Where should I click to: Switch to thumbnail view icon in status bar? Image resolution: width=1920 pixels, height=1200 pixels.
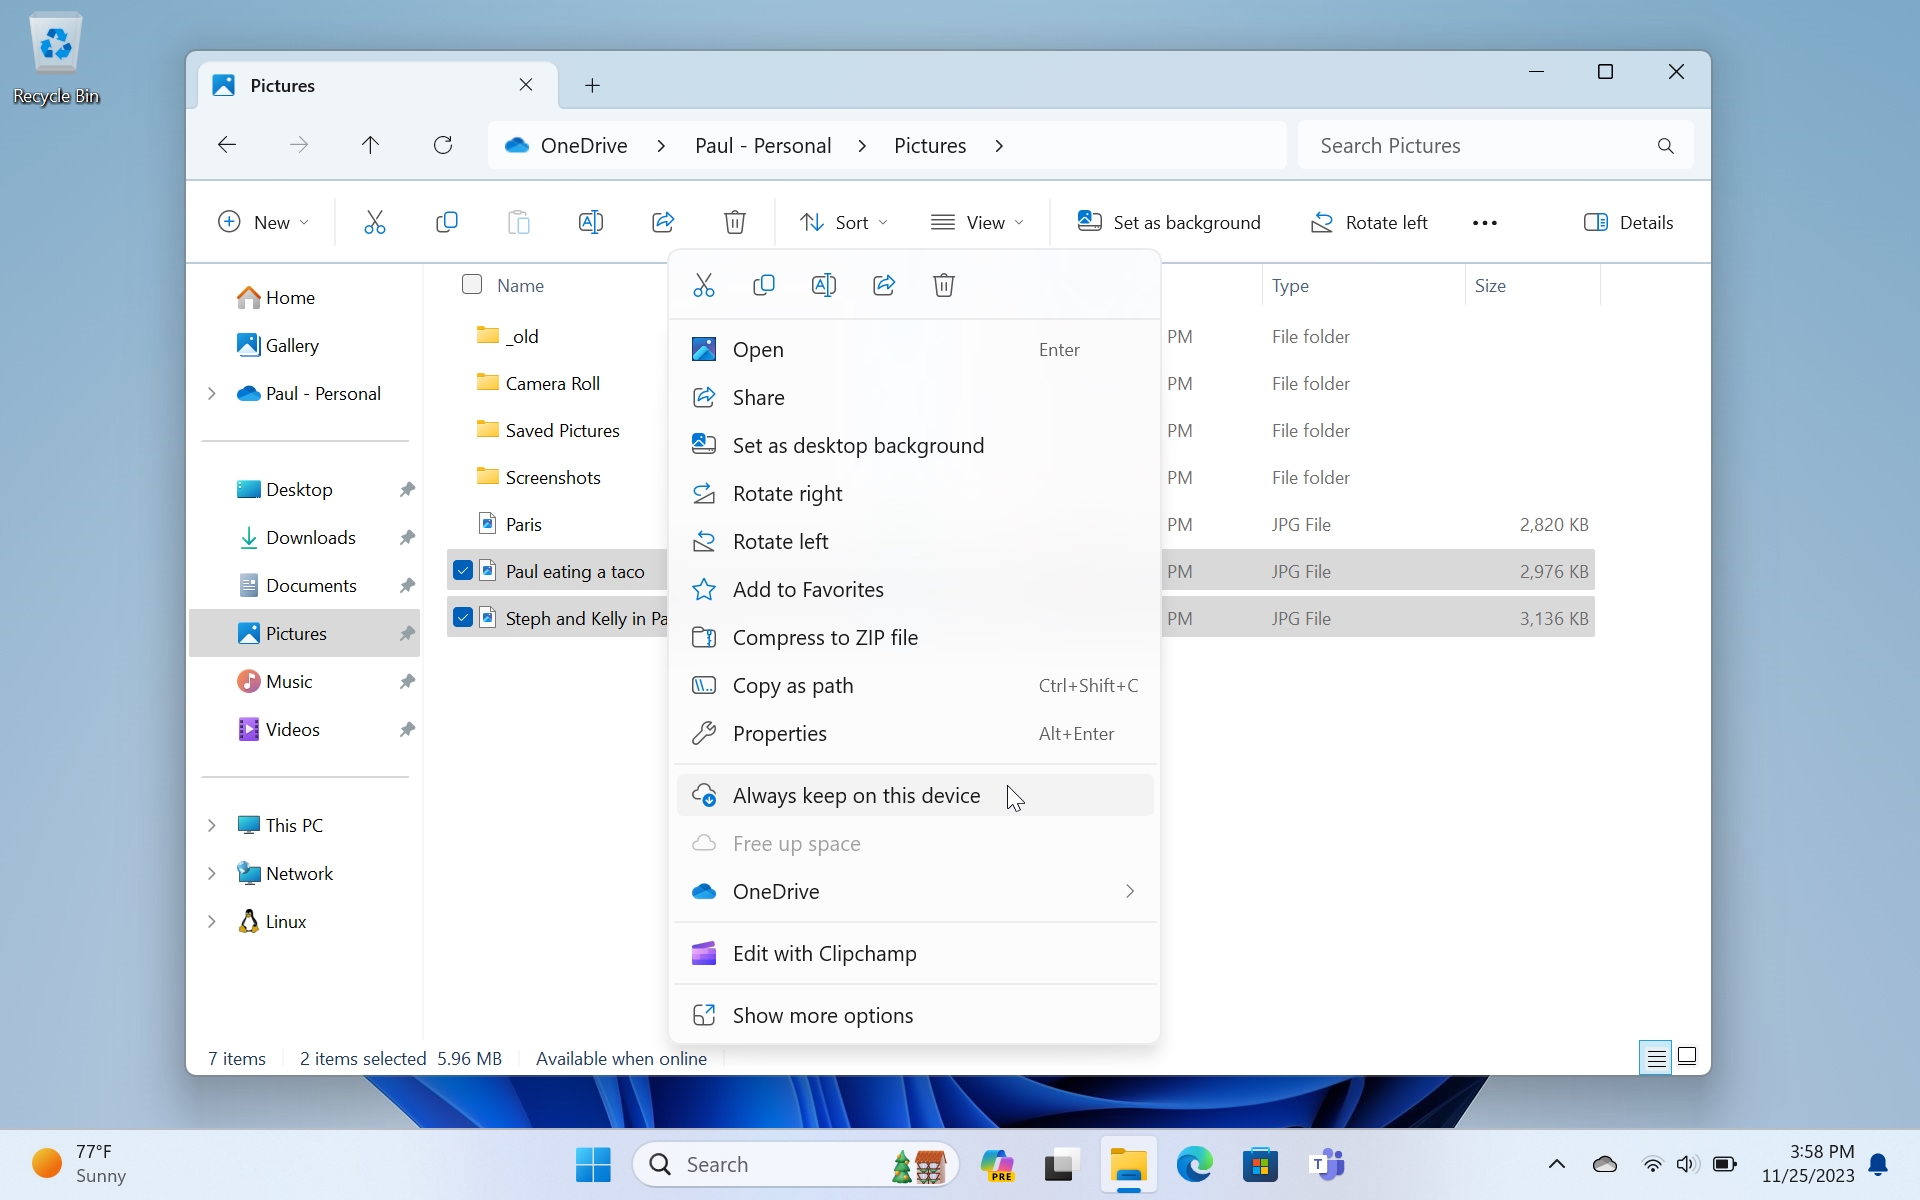click(1687, 1057)
